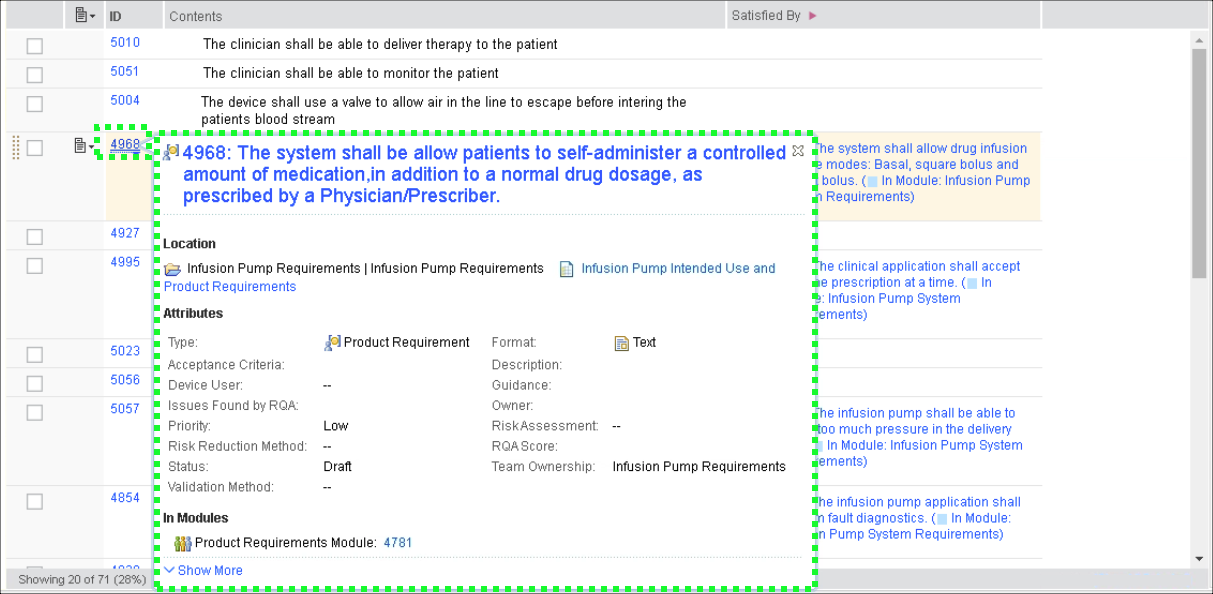Click the Text format icon
The image size is (1213, 594).
click(x=621, y=343)
